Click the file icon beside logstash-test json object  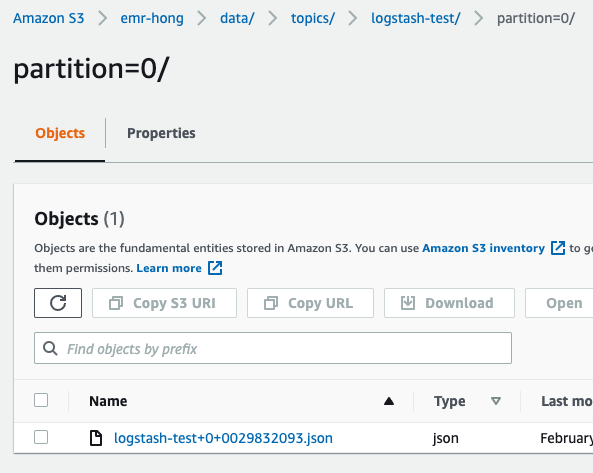tap(96, 438)
